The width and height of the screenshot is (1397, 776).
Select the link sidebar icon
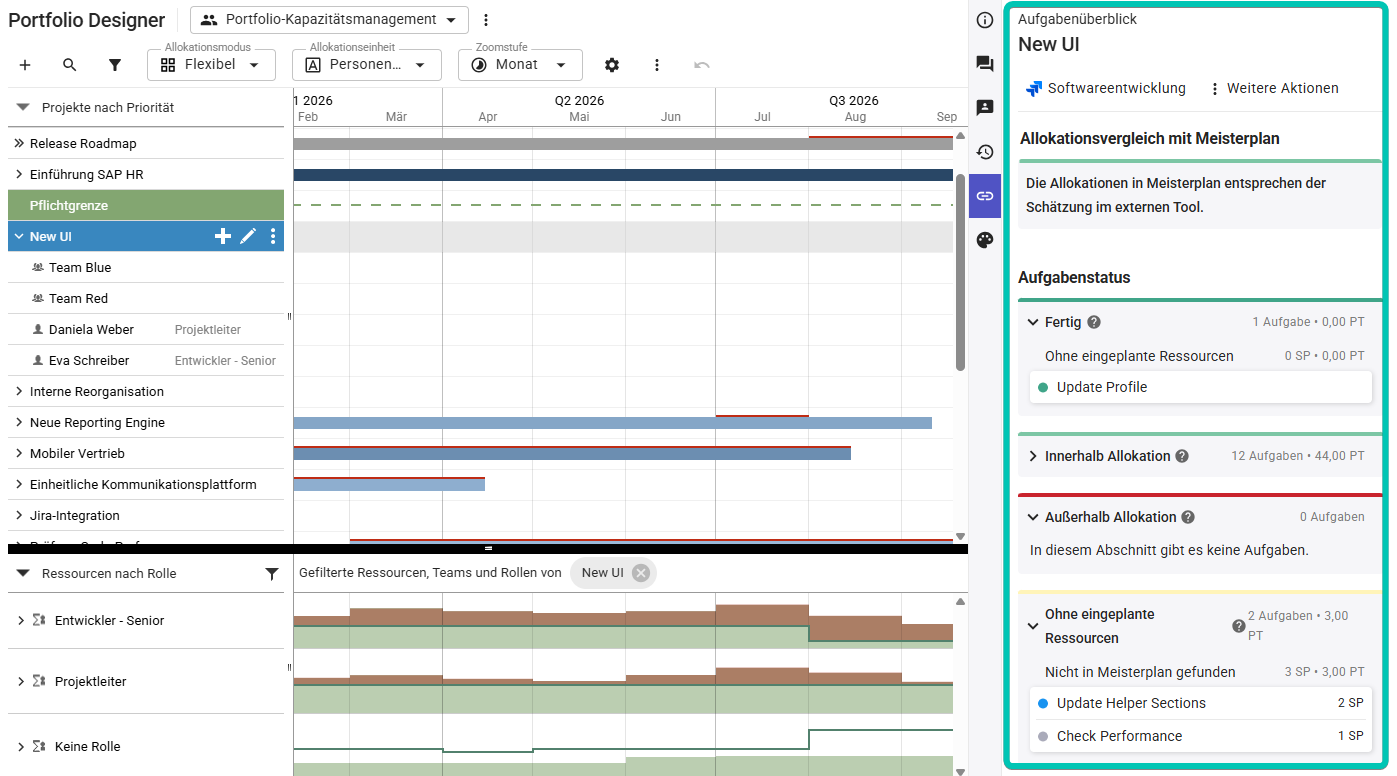pos(985,196)
